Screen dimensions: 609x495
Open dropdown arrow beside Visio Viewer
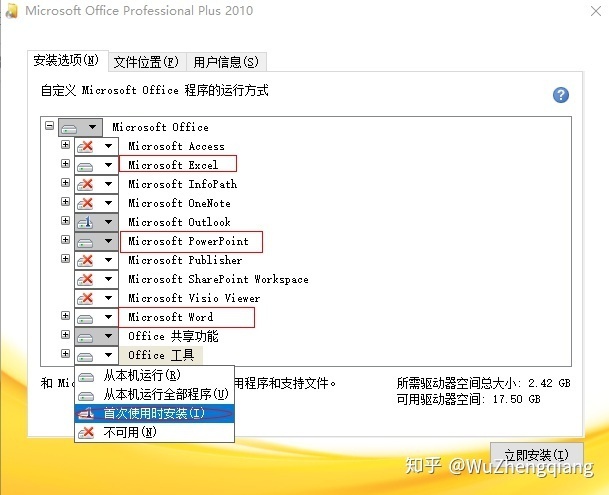108,298
